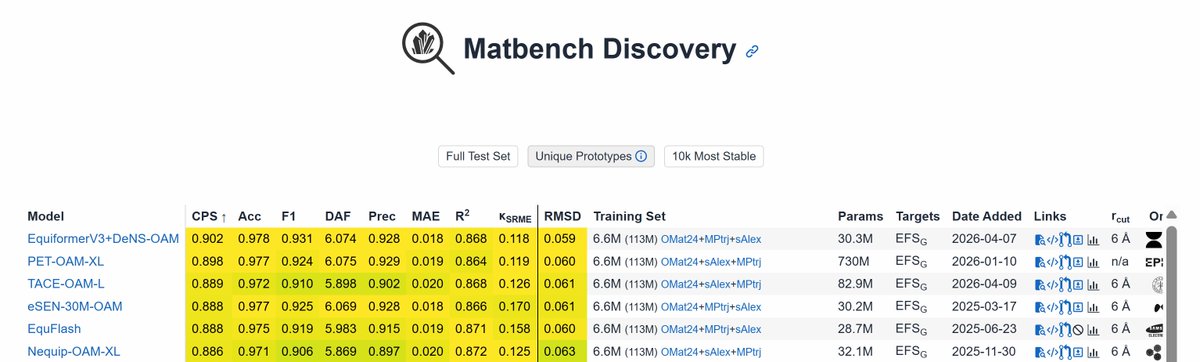
Task: Select the Unique Prototypes option
Action: pos(591,157)
